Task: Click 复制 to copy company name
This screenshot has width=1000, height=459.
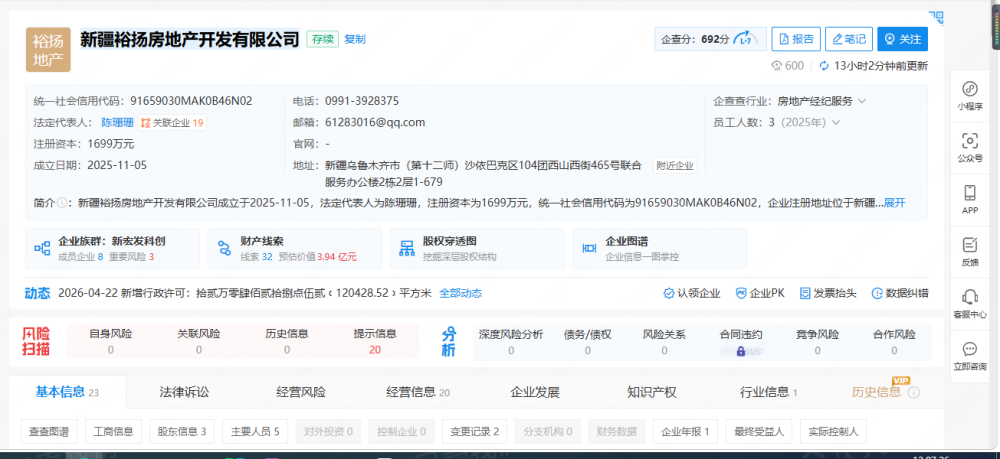Action: [x=355, y=39]
